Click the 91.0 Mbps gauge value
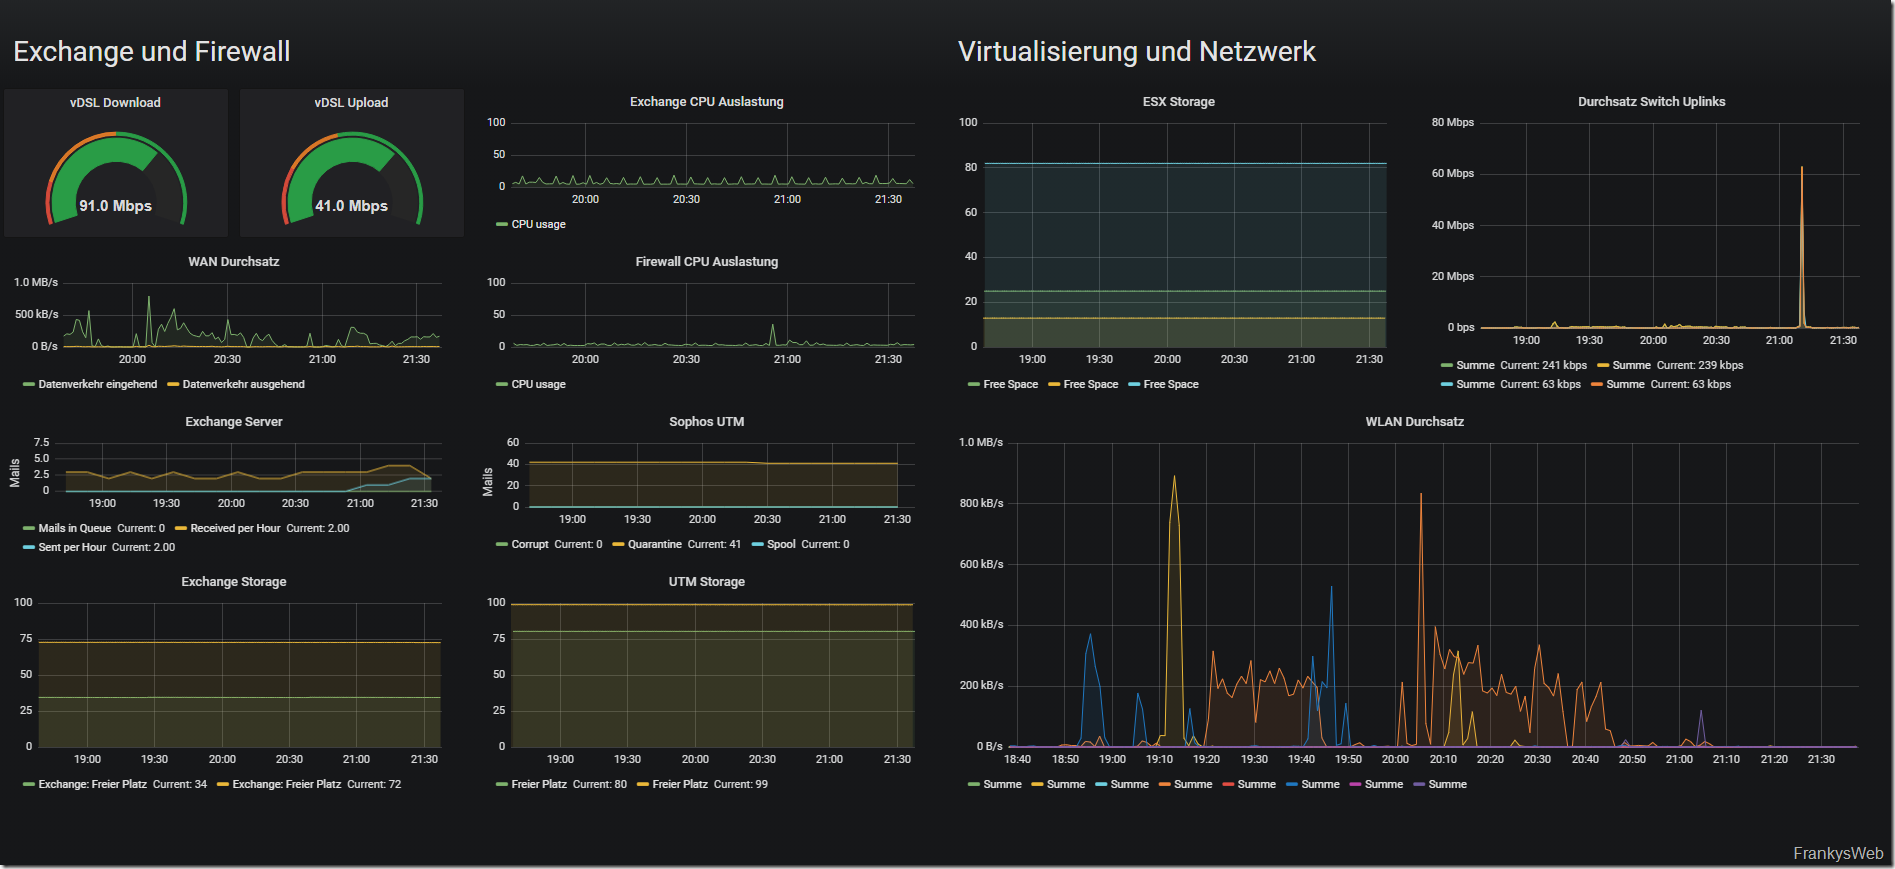Viewport: 1895px width, 869px height. coord(115,205)
